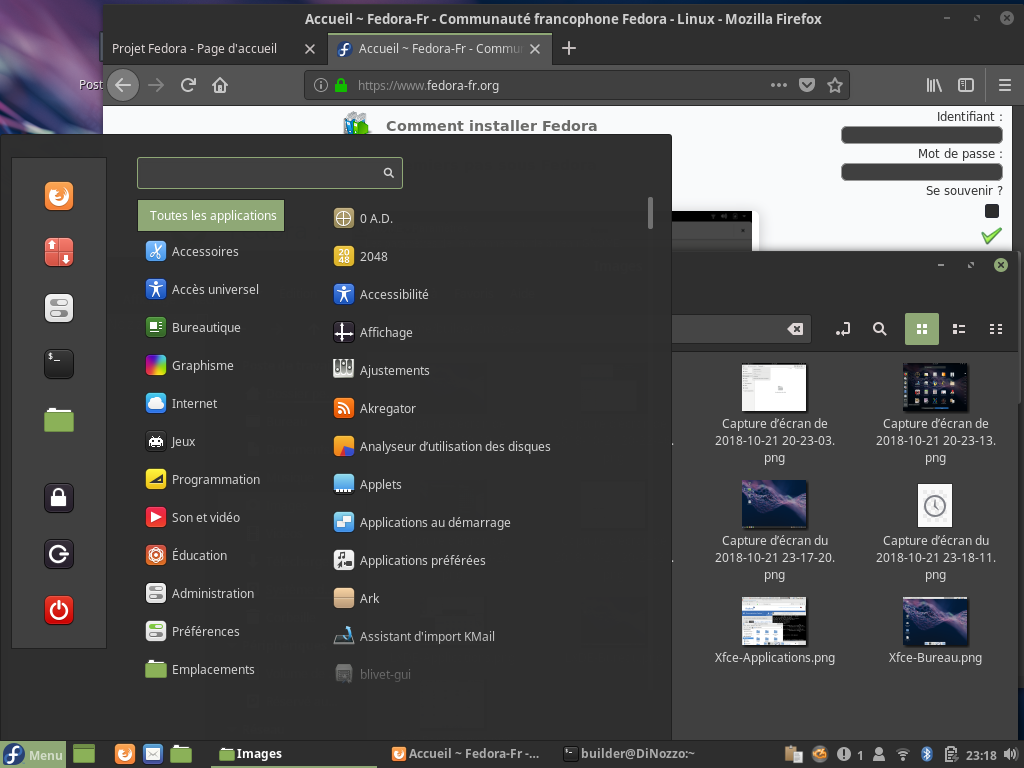Open the Son et vidéo category
The width and height of the screenshot is (1024, 768).
[193, 517]
